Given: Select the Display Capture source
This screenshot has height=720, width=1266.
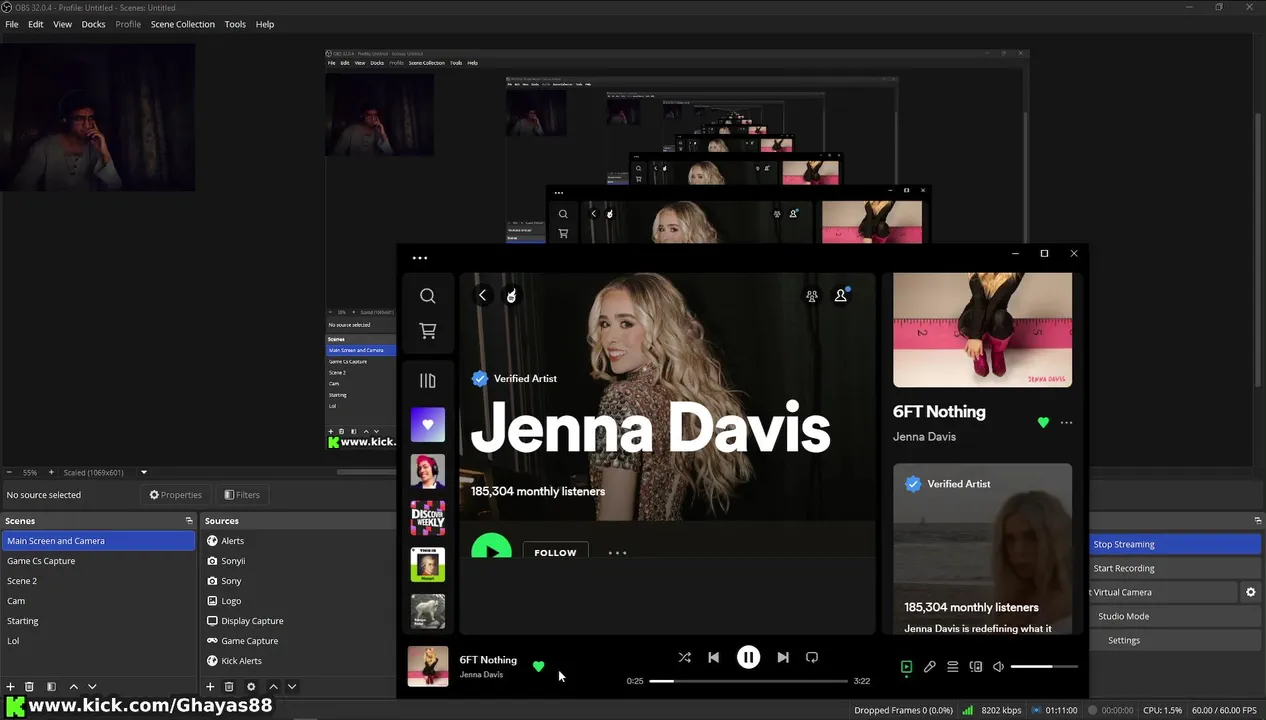Looking at the screenshot, I should point(300,621).
